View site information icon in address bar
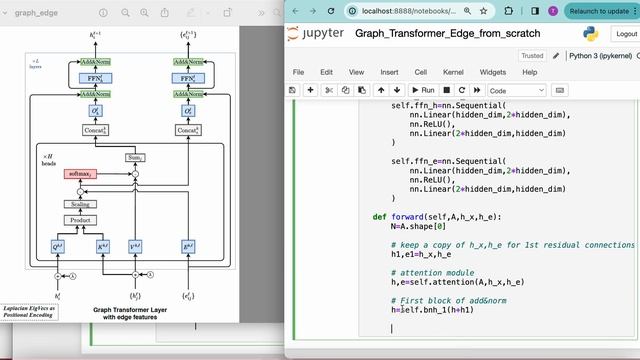Image resolution: width=640 pixels, height=360 pixels. click(352, 11)
